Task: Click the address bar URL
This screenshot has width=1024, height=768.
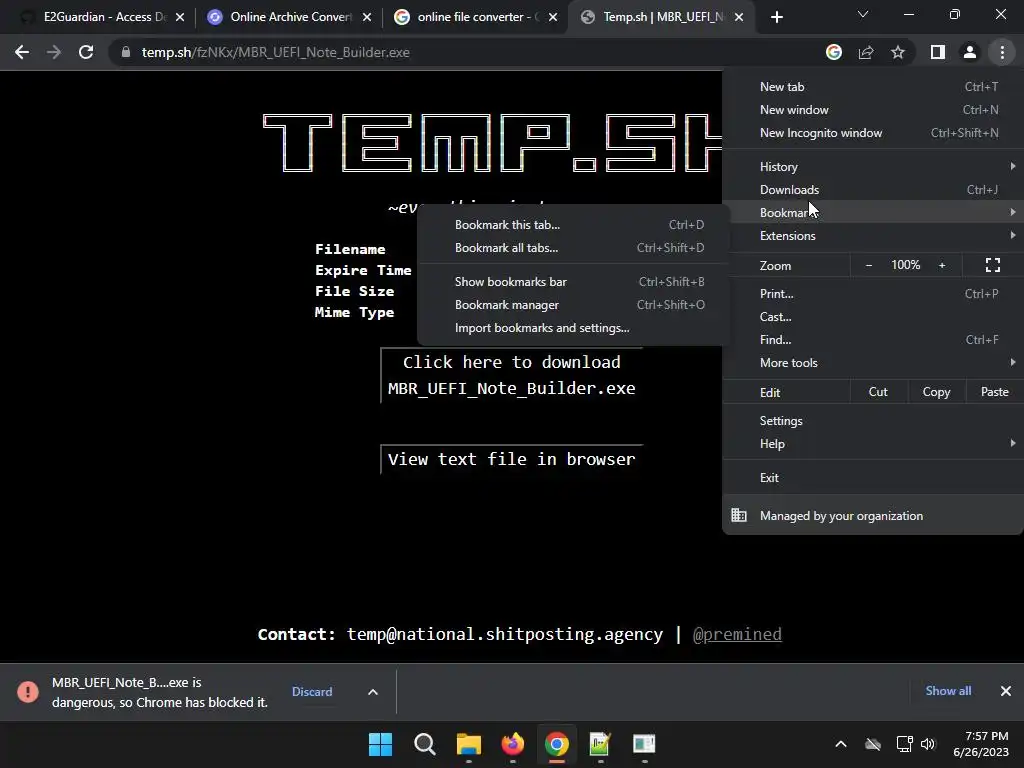Action: point(276,52)
